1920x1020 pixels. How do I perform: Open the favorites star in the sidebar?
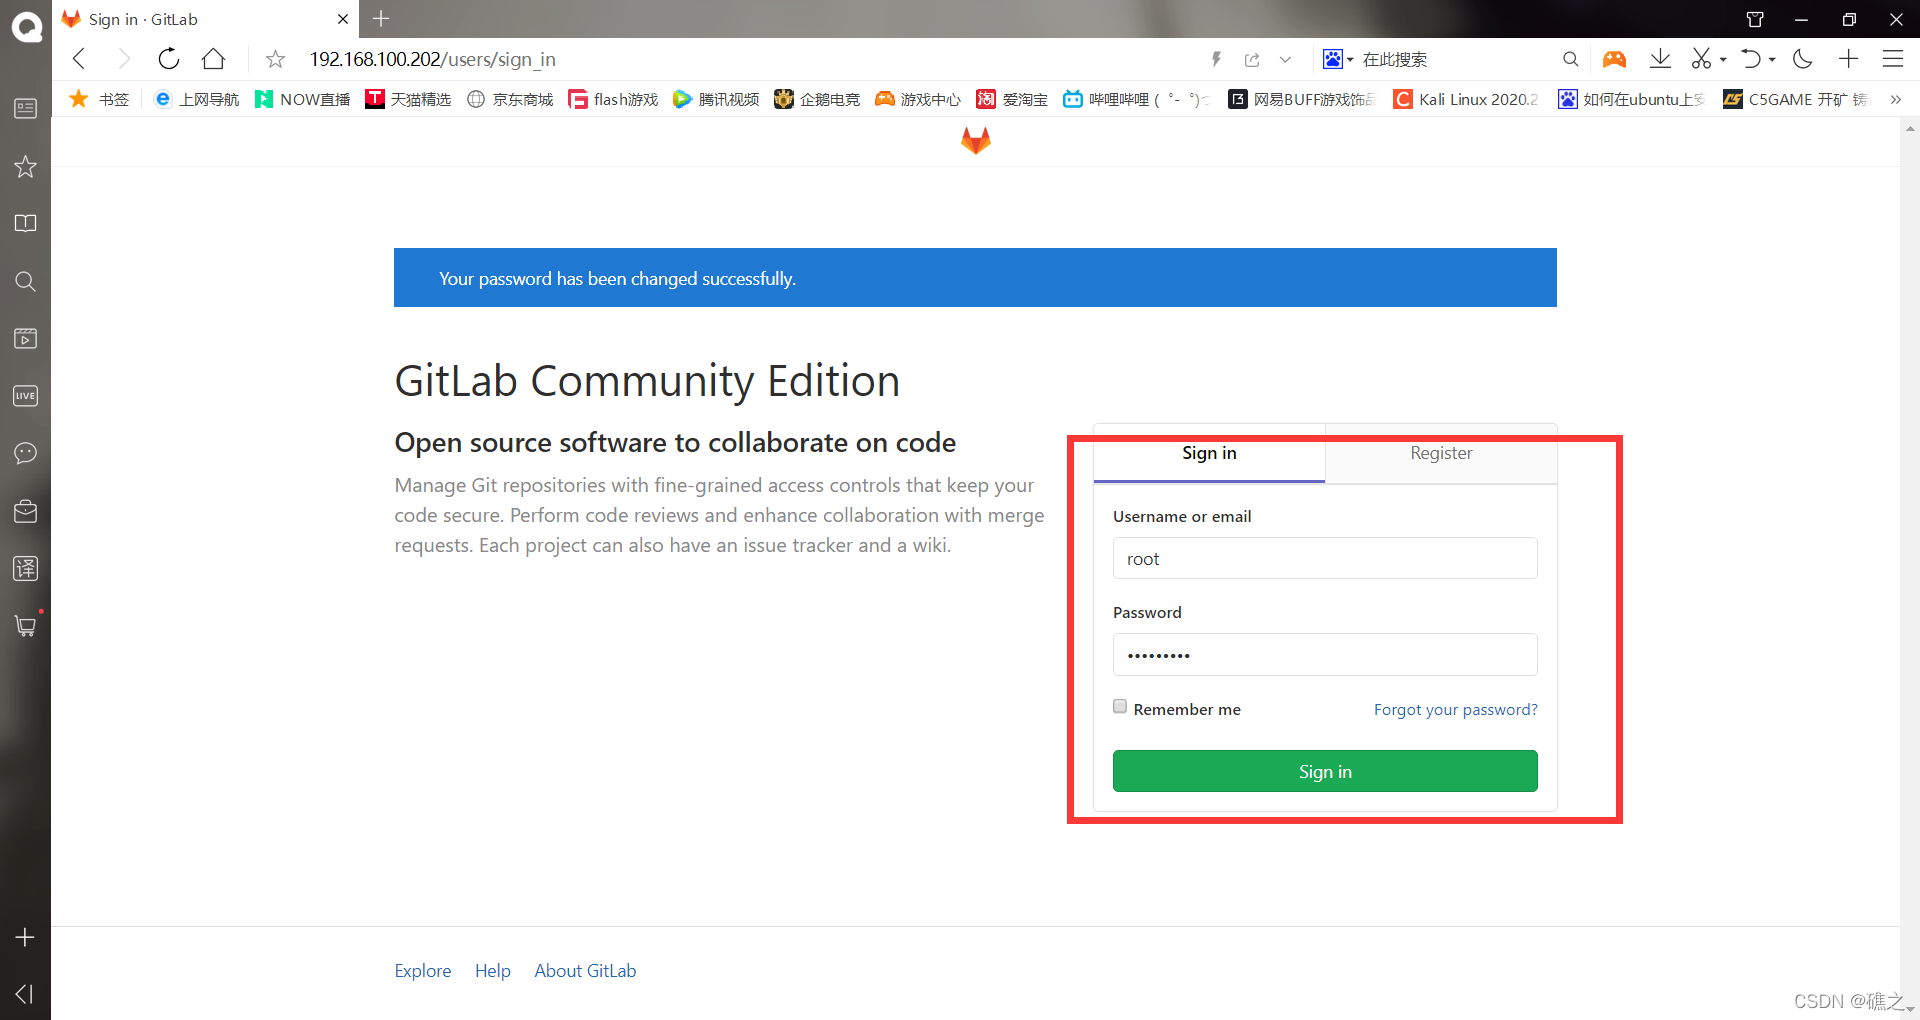(x=26, y=166)
